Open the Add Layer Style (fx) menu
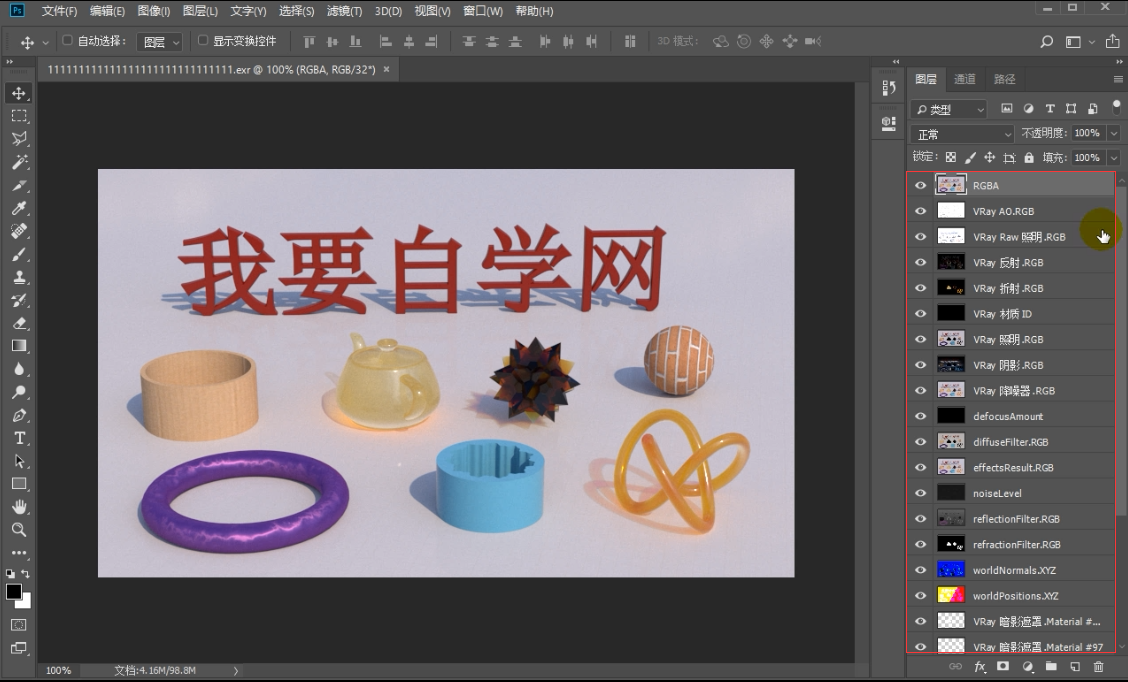This screenshot has width=1128, height=682. (x=979, y=666)
